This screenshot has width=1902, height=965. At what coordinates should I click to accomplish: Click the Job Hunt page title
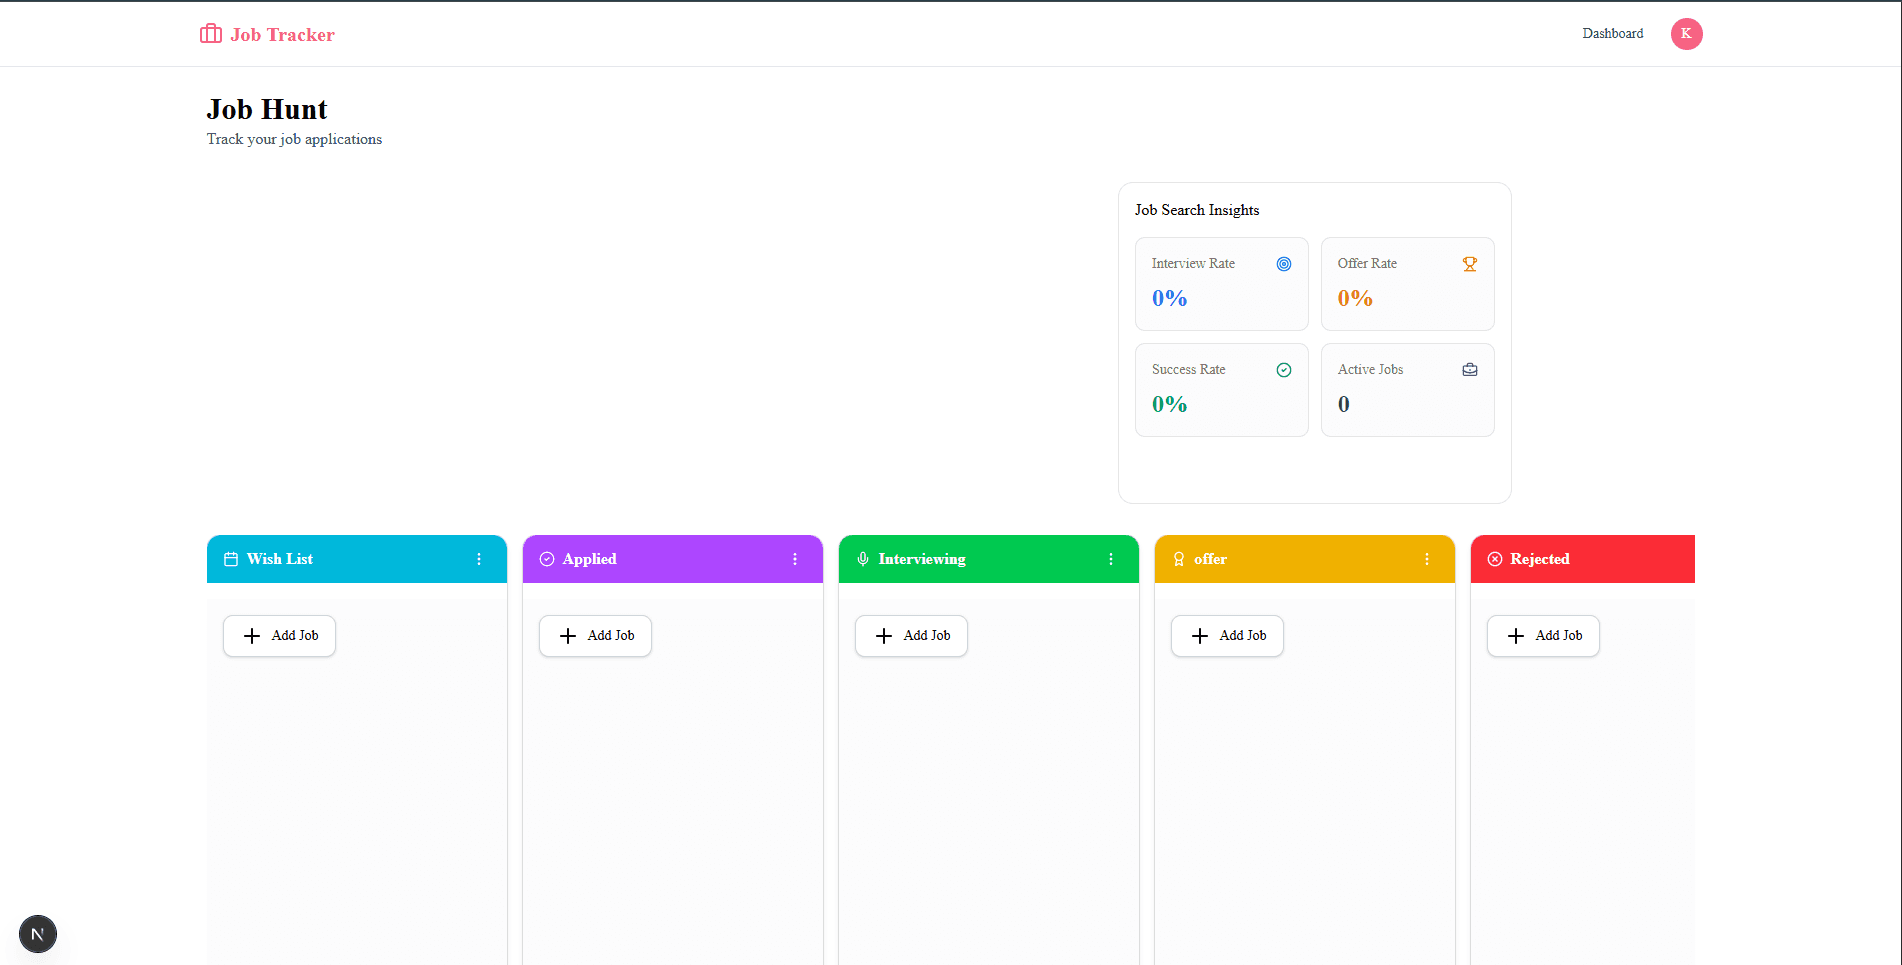[267, 109]
